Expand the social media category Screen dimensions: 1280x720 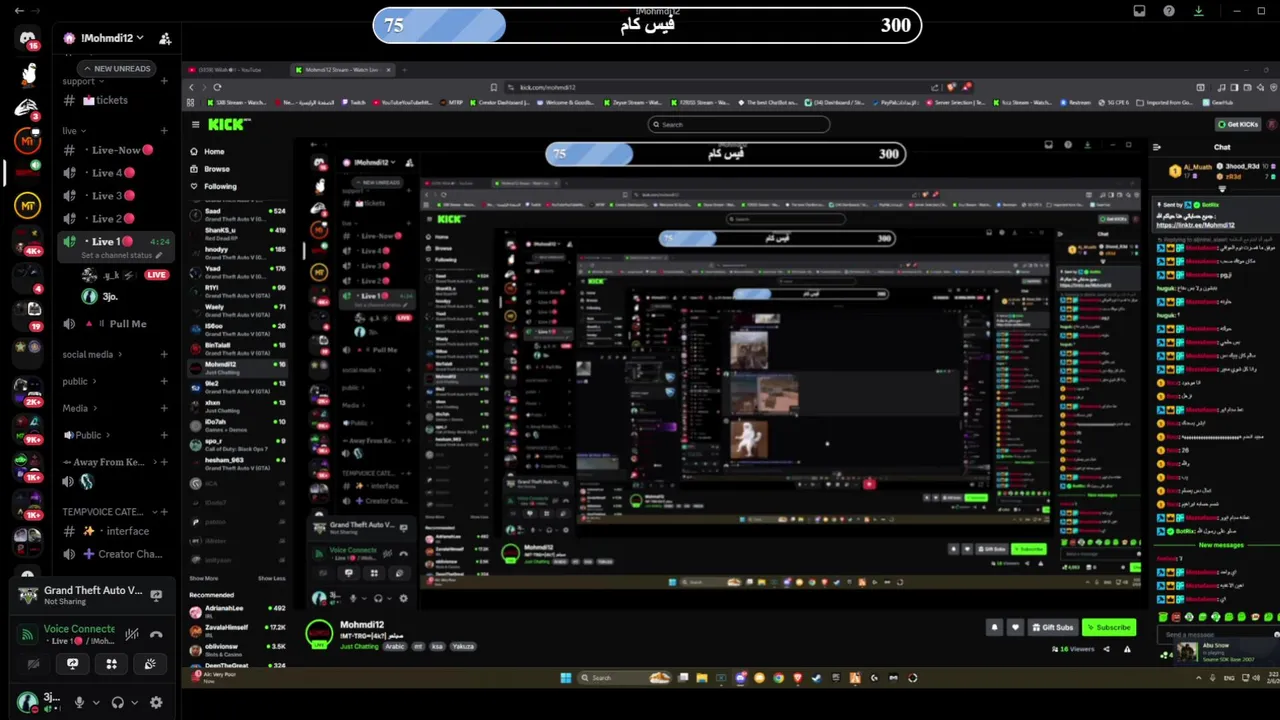pos(92,354)
